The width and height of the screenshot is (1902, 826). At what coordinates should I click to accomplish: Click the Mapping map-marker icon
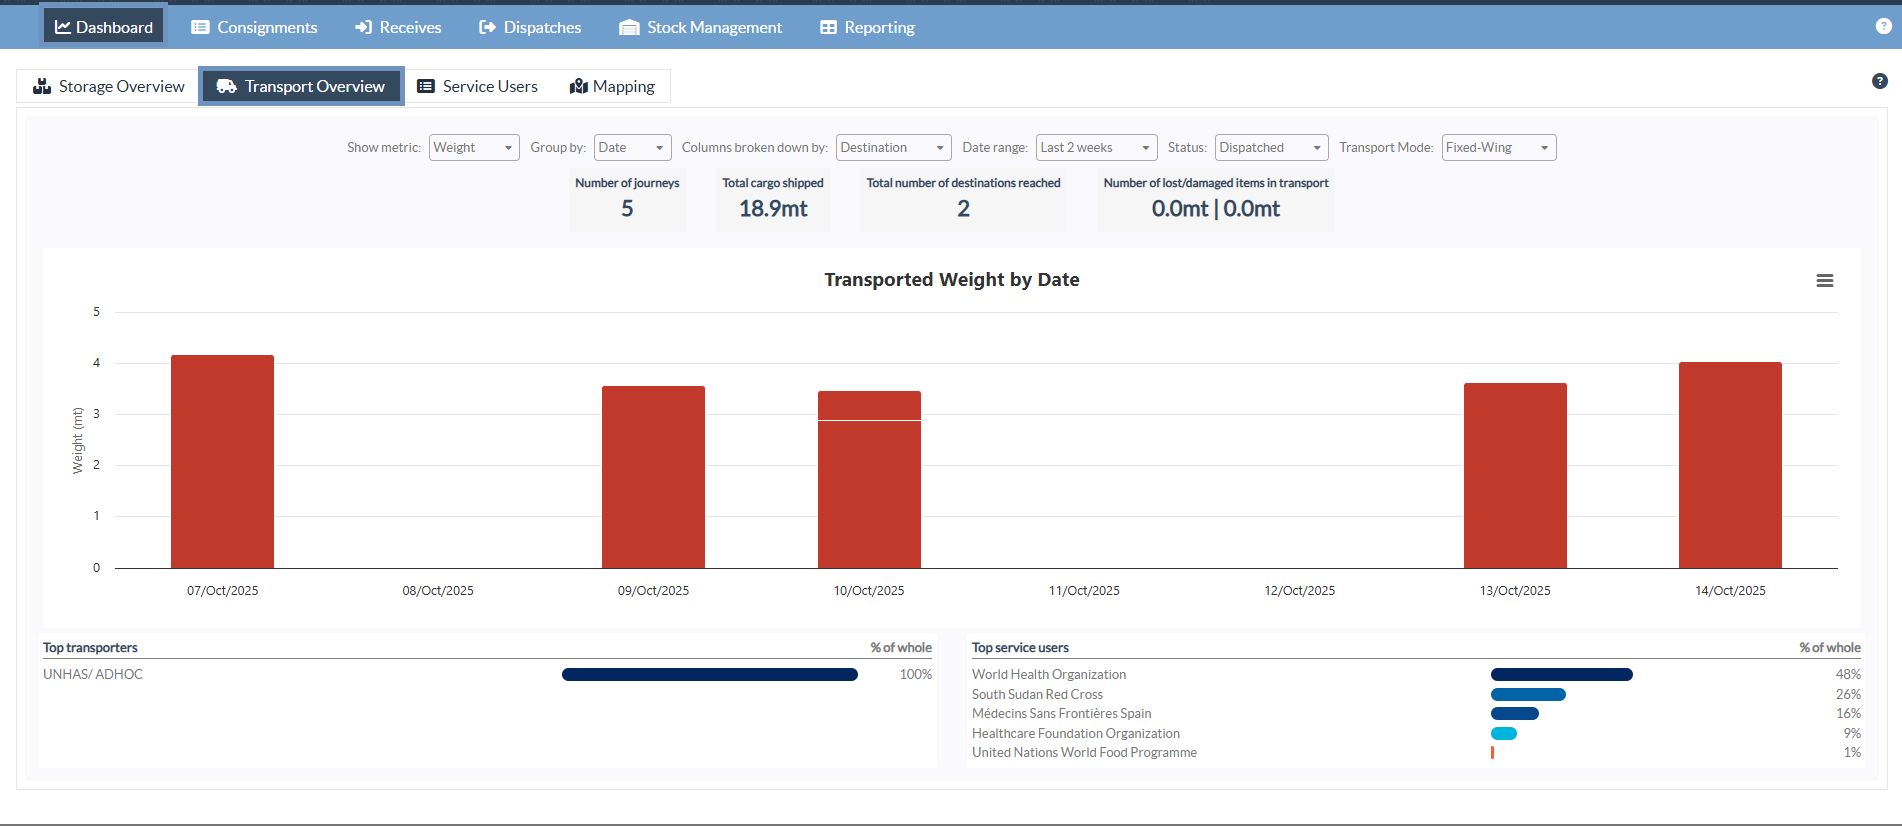pyautogui.click(x=578, y=86)
